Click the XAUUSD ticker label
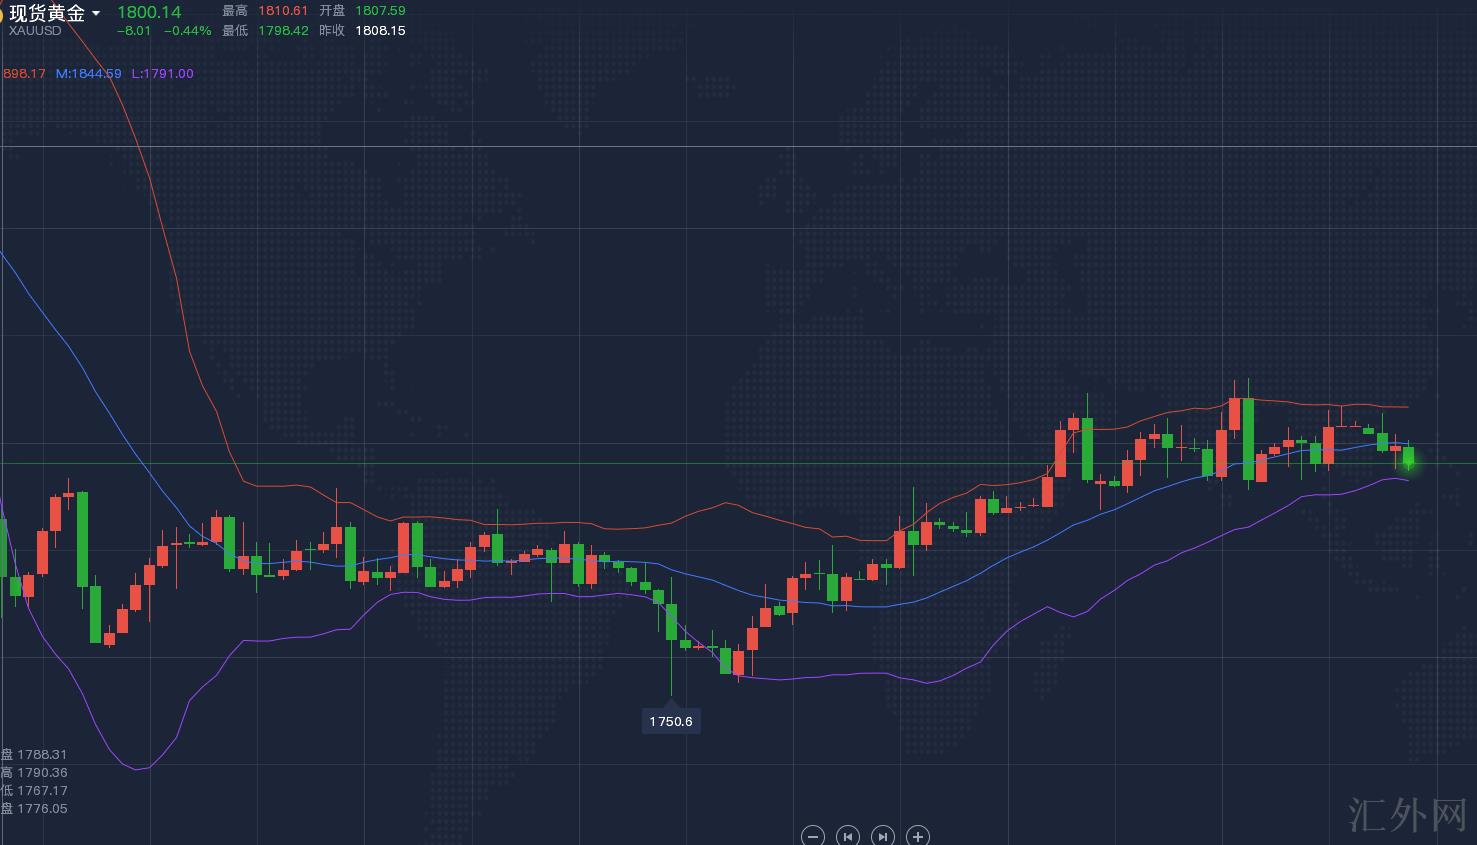The height and width of the screenshot is (845, 1477). (x=35, y=31)
